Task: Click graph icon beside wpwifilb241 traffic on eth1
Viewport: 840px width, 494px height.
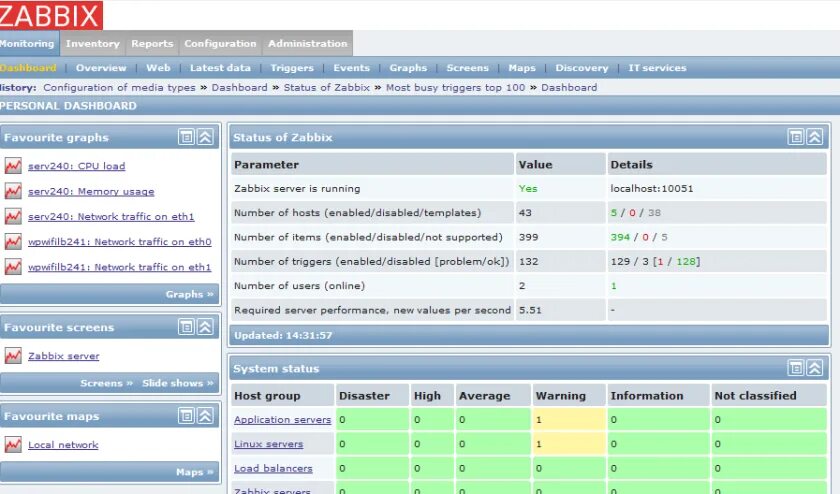Action: pos(13,266)
